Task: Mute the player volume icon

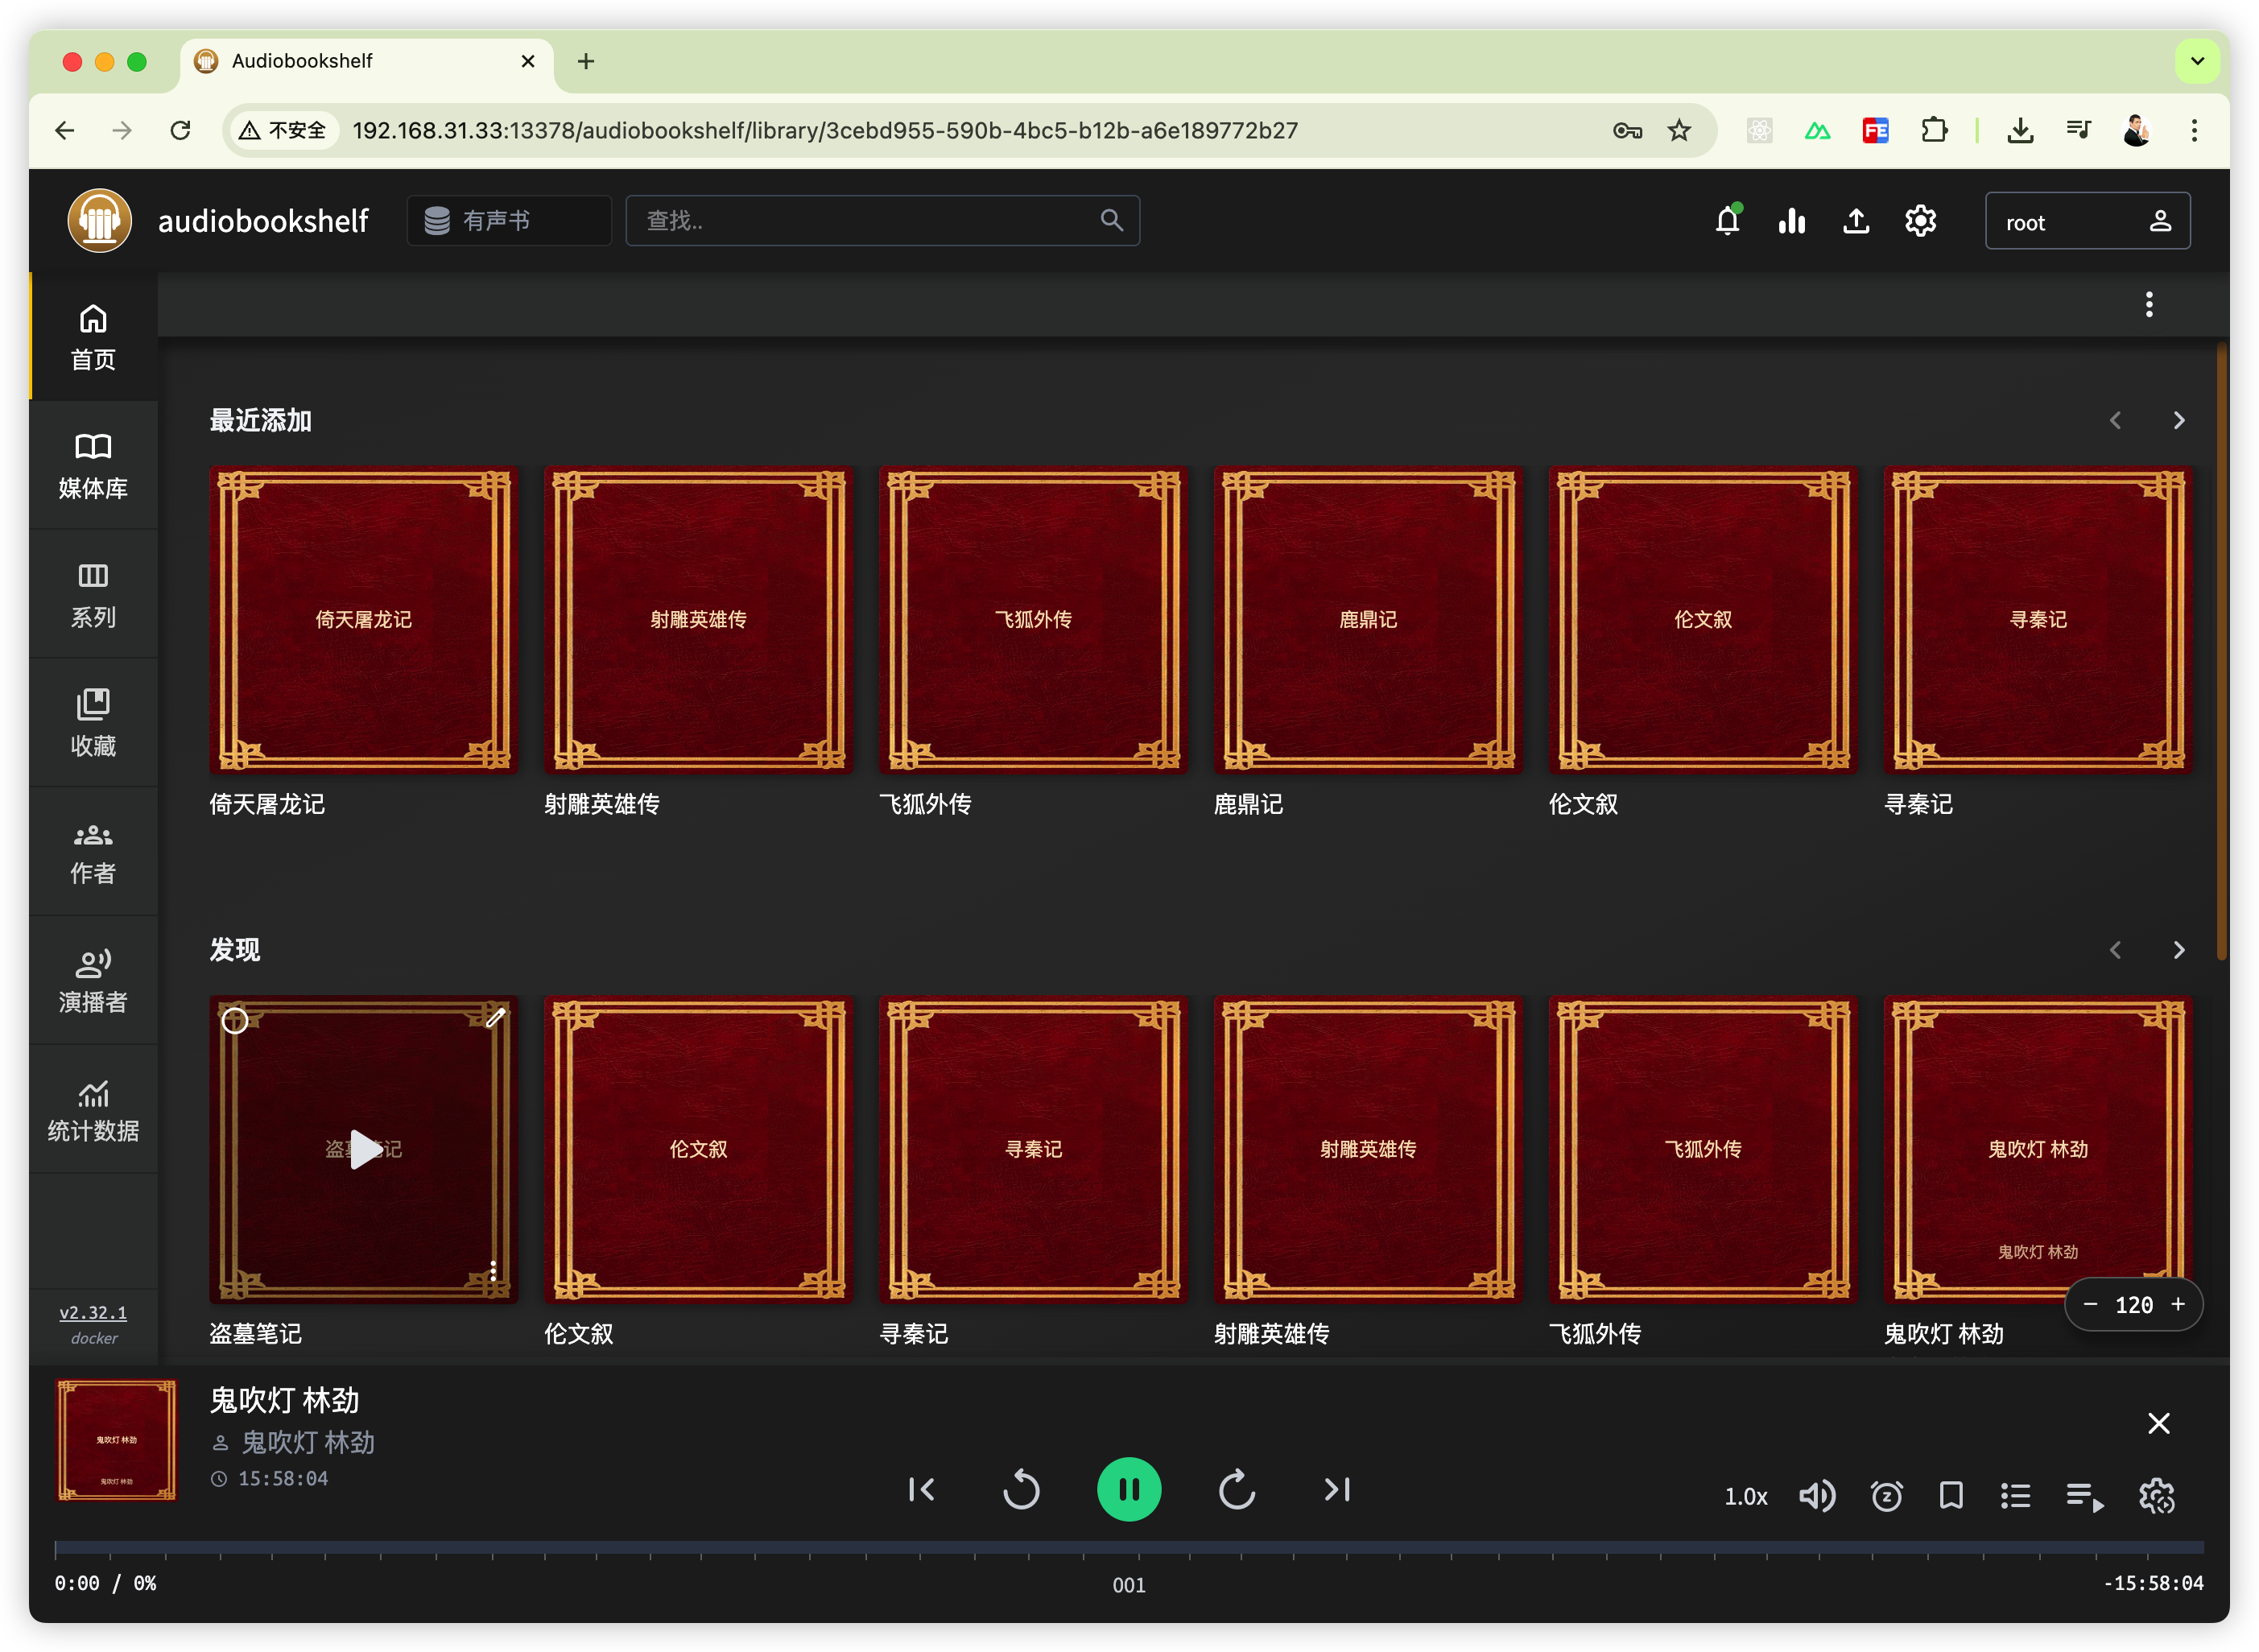Action: 1816,1496
